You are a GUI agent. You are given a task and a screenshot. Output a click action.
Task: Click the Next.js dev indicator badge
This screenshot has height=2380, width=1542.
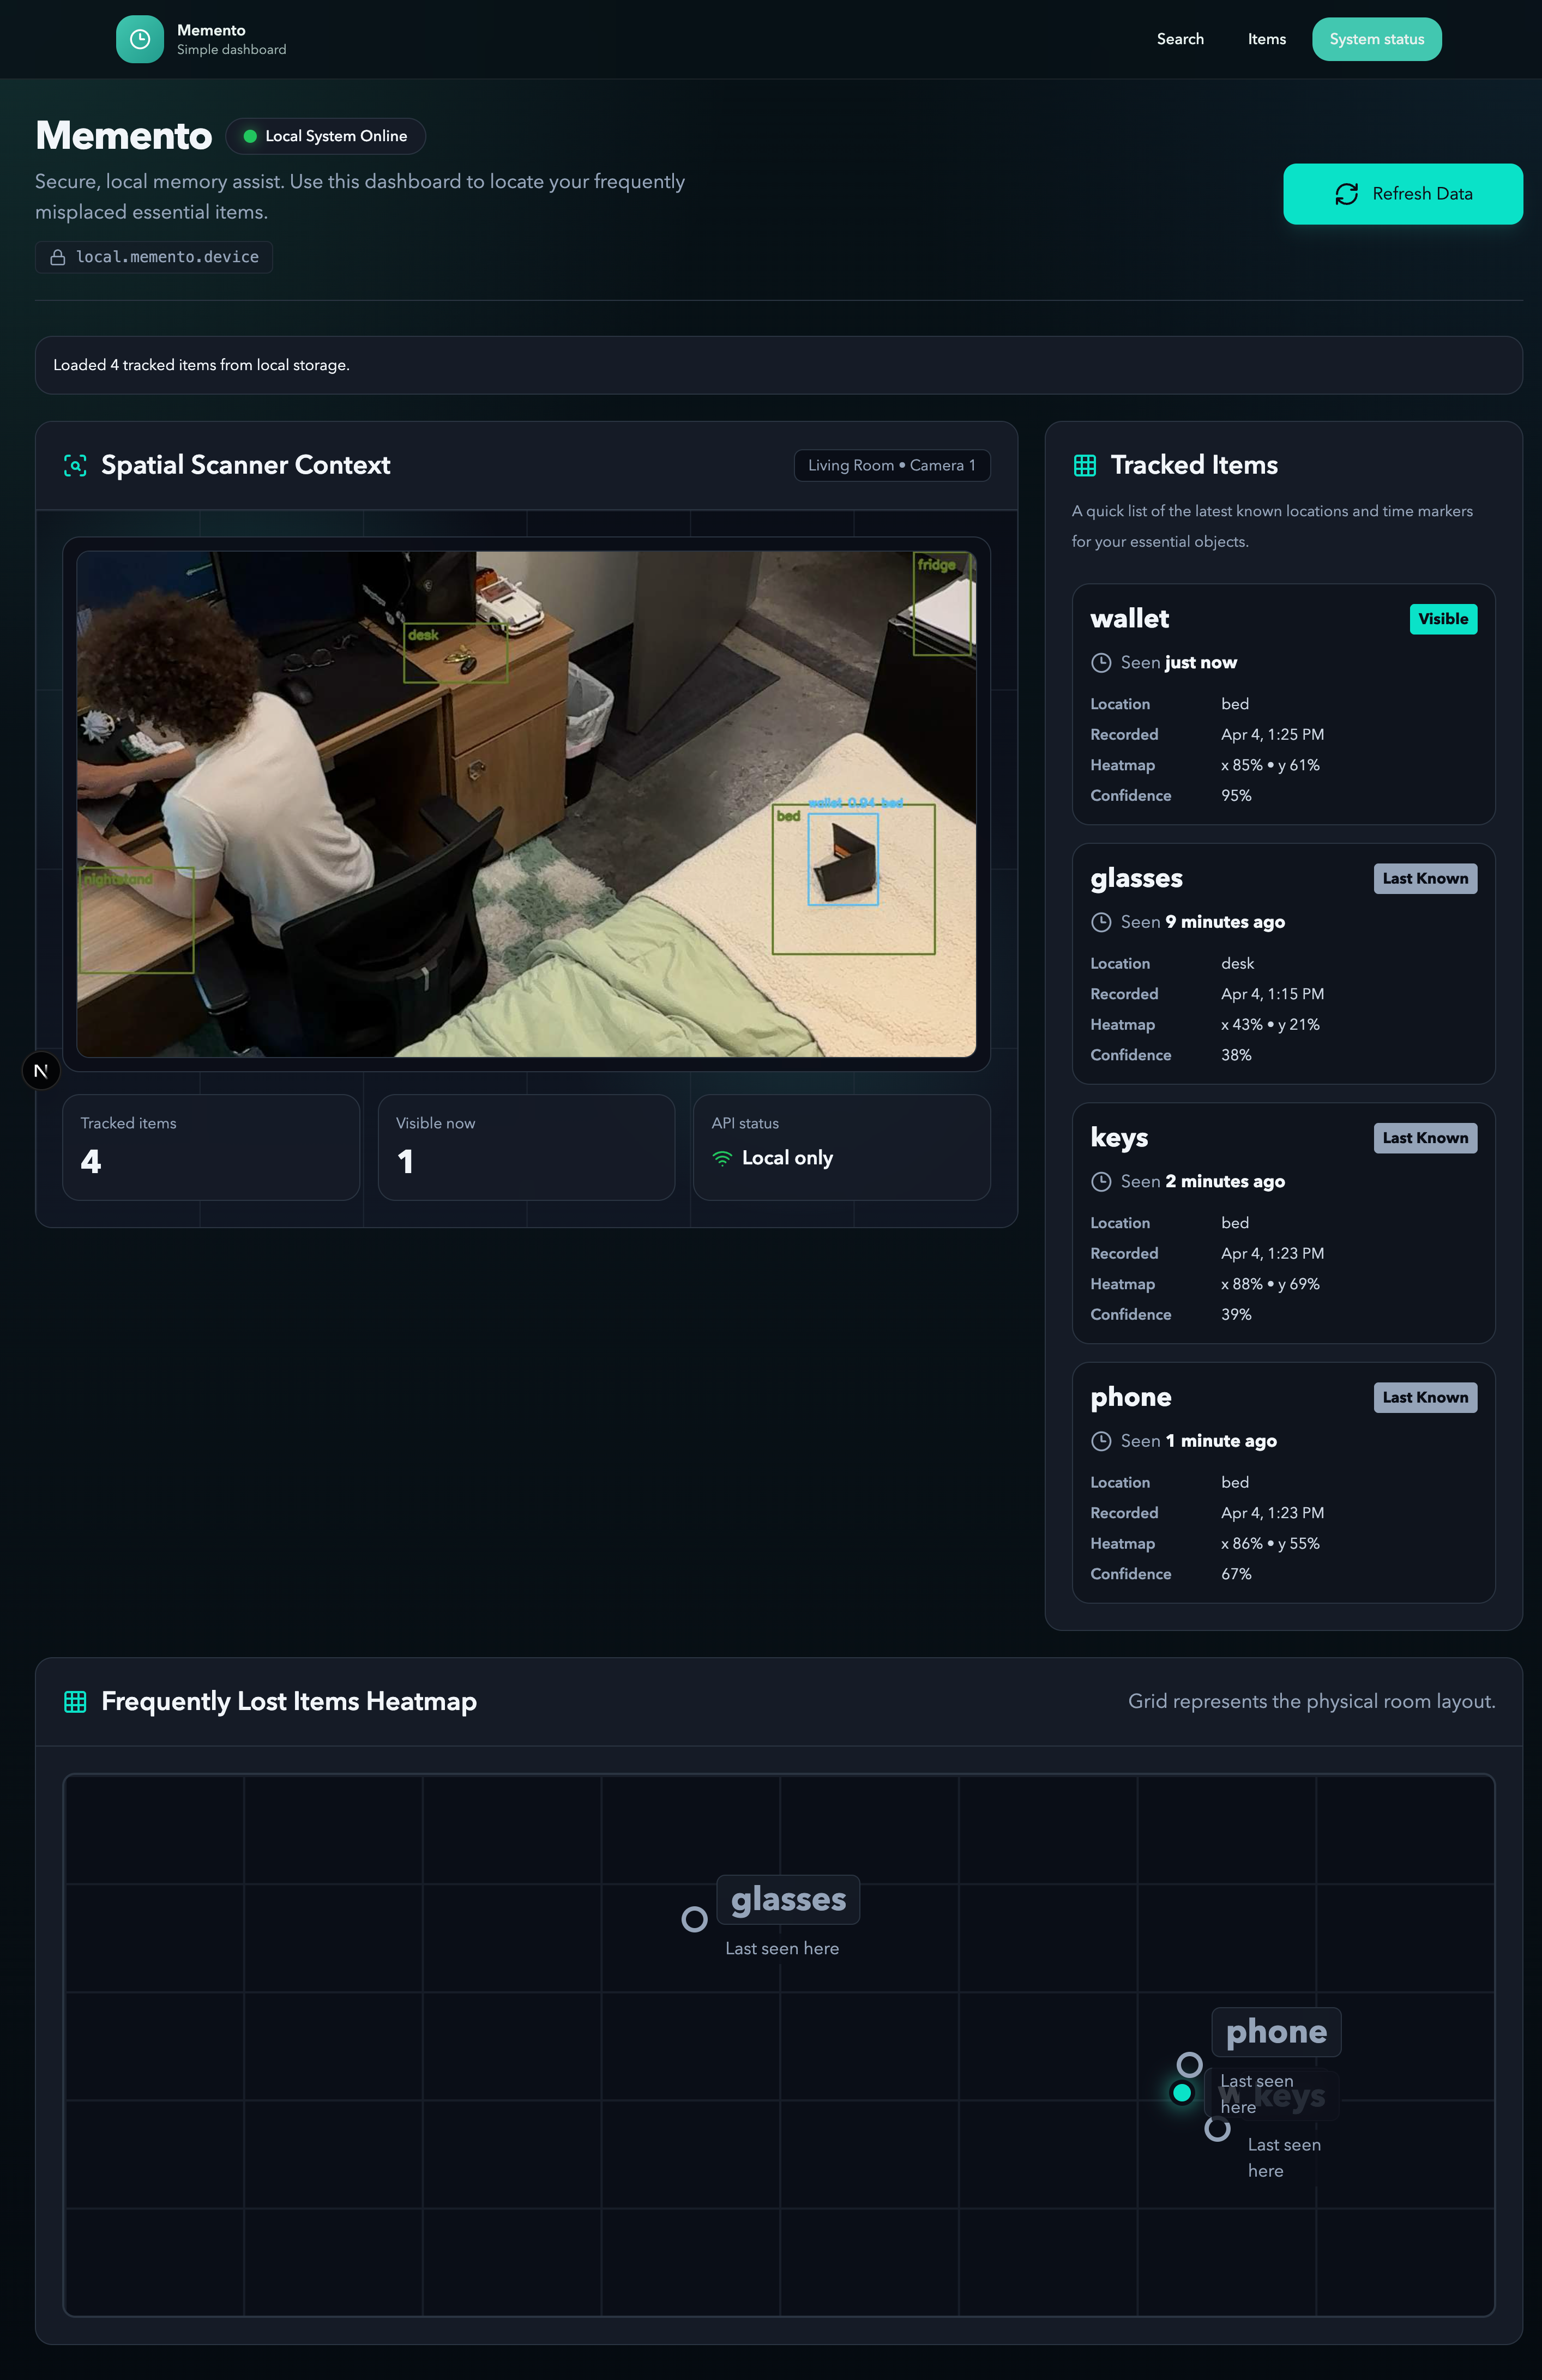tap(41, 1071)
